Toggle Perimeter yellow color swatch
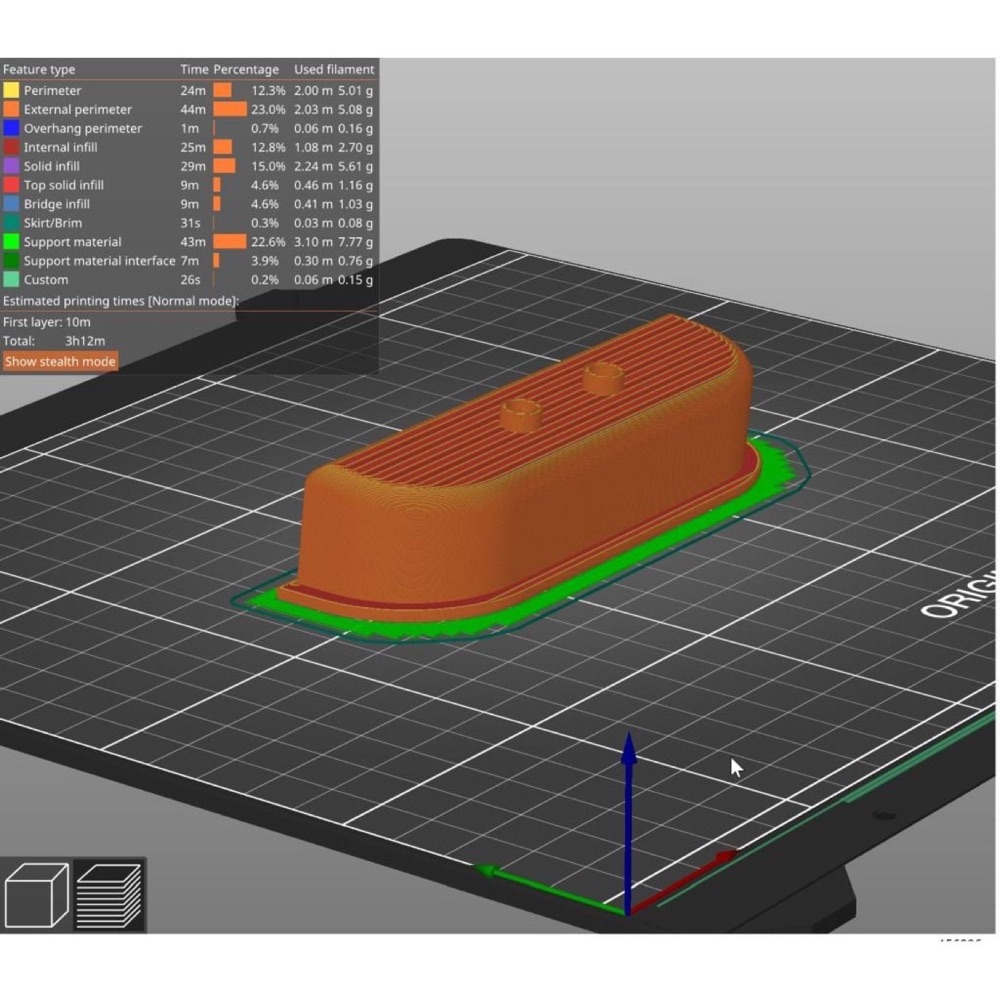The height and width of the screenshot is (1000, 1000). coord(11,90)
